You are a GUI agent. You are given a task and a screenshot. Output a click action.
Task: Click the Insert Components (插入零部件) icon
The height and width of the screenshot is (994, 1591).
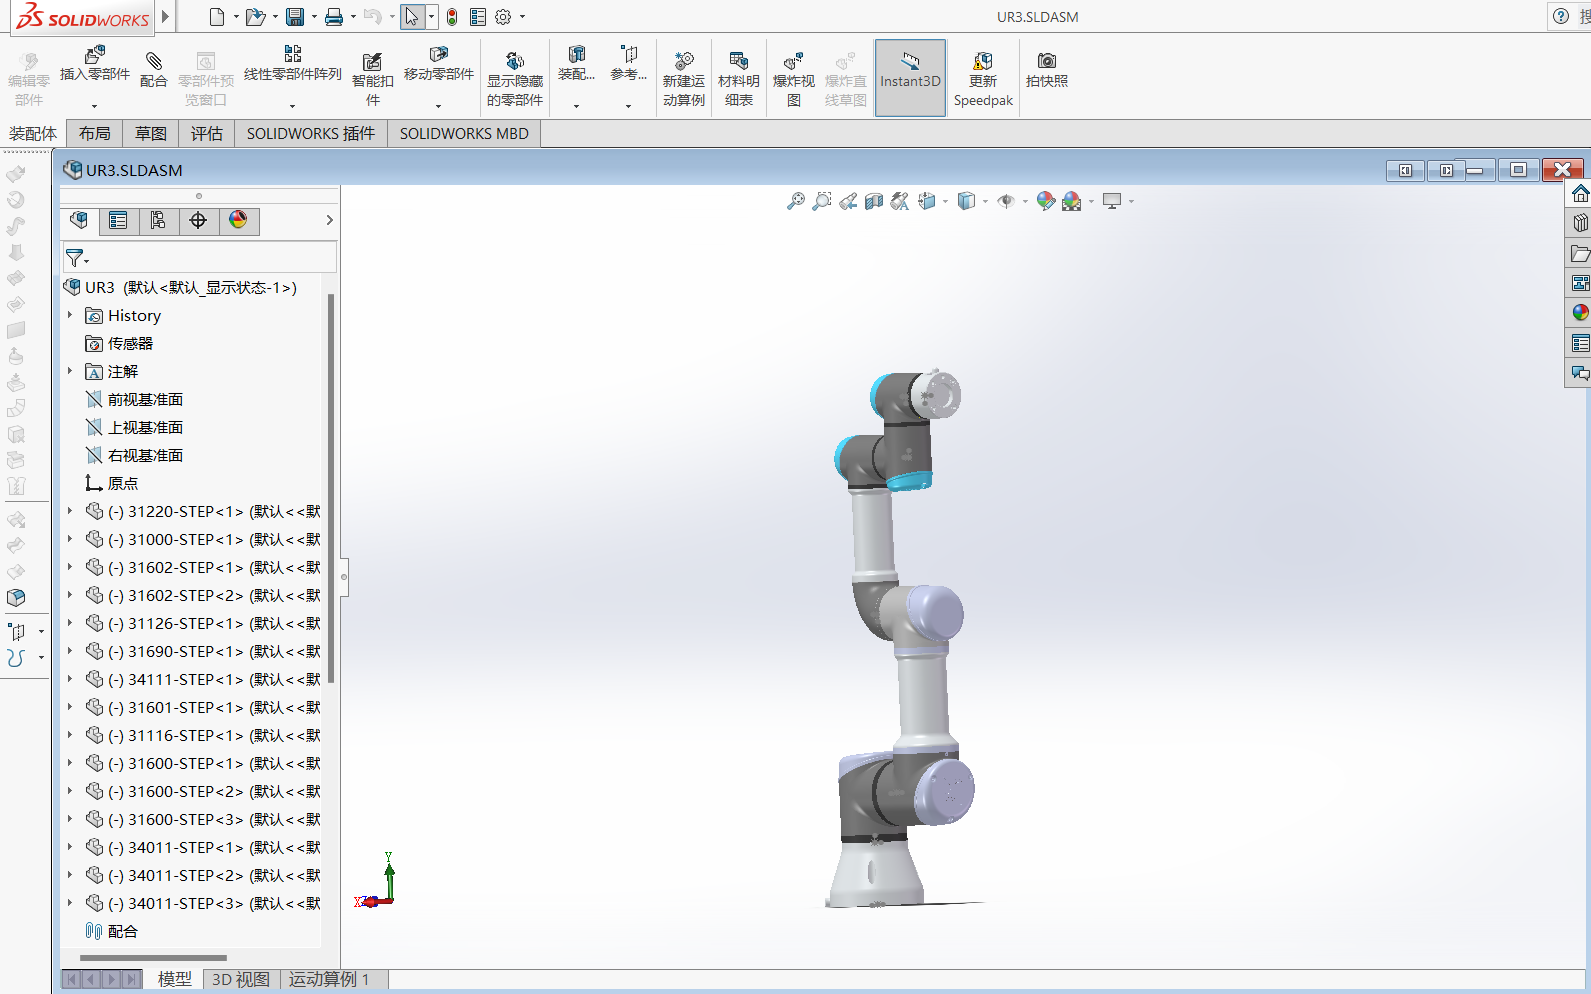coord(95,56)
